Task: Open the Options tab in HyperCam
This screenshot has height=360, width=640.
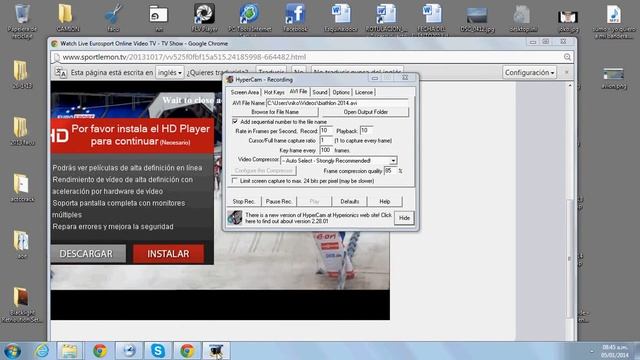Action: pos(341,92)
